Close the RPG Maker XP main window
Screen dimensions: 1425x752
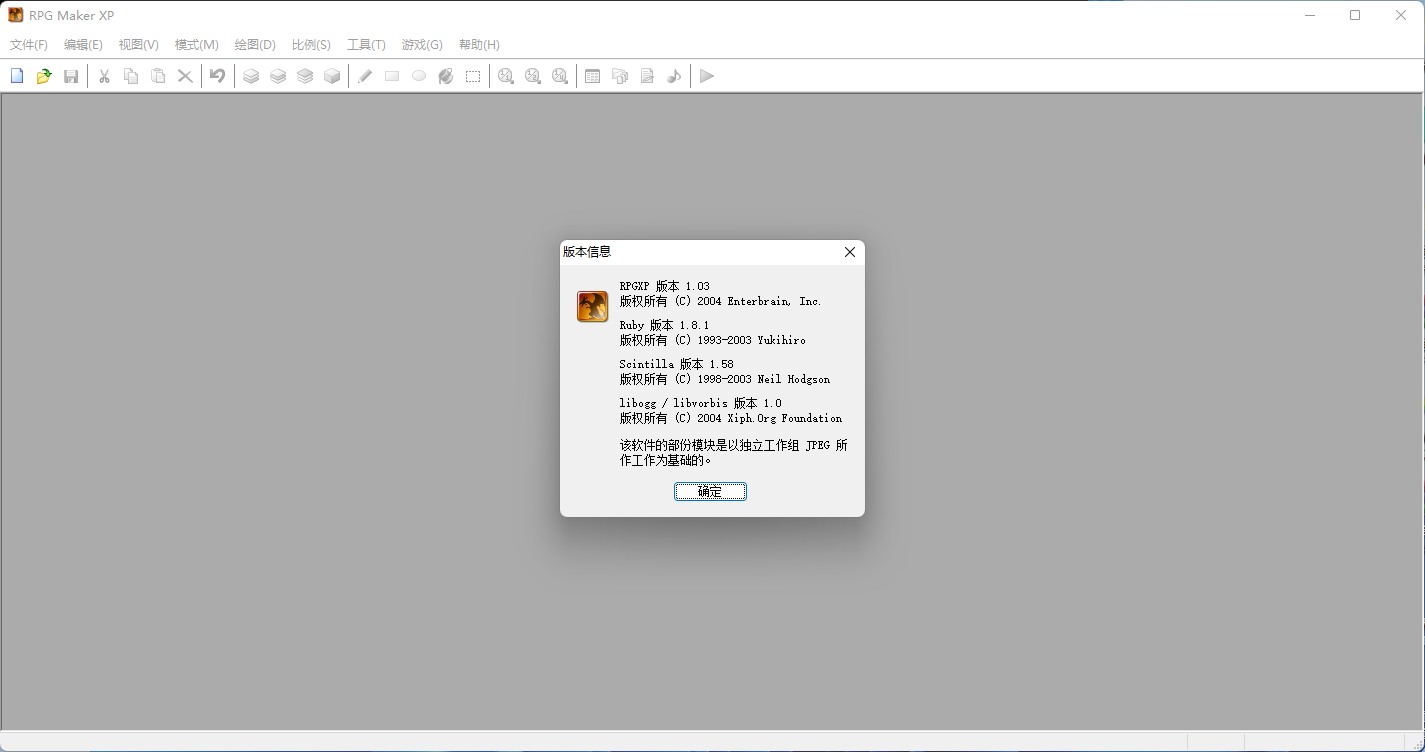1401,15
